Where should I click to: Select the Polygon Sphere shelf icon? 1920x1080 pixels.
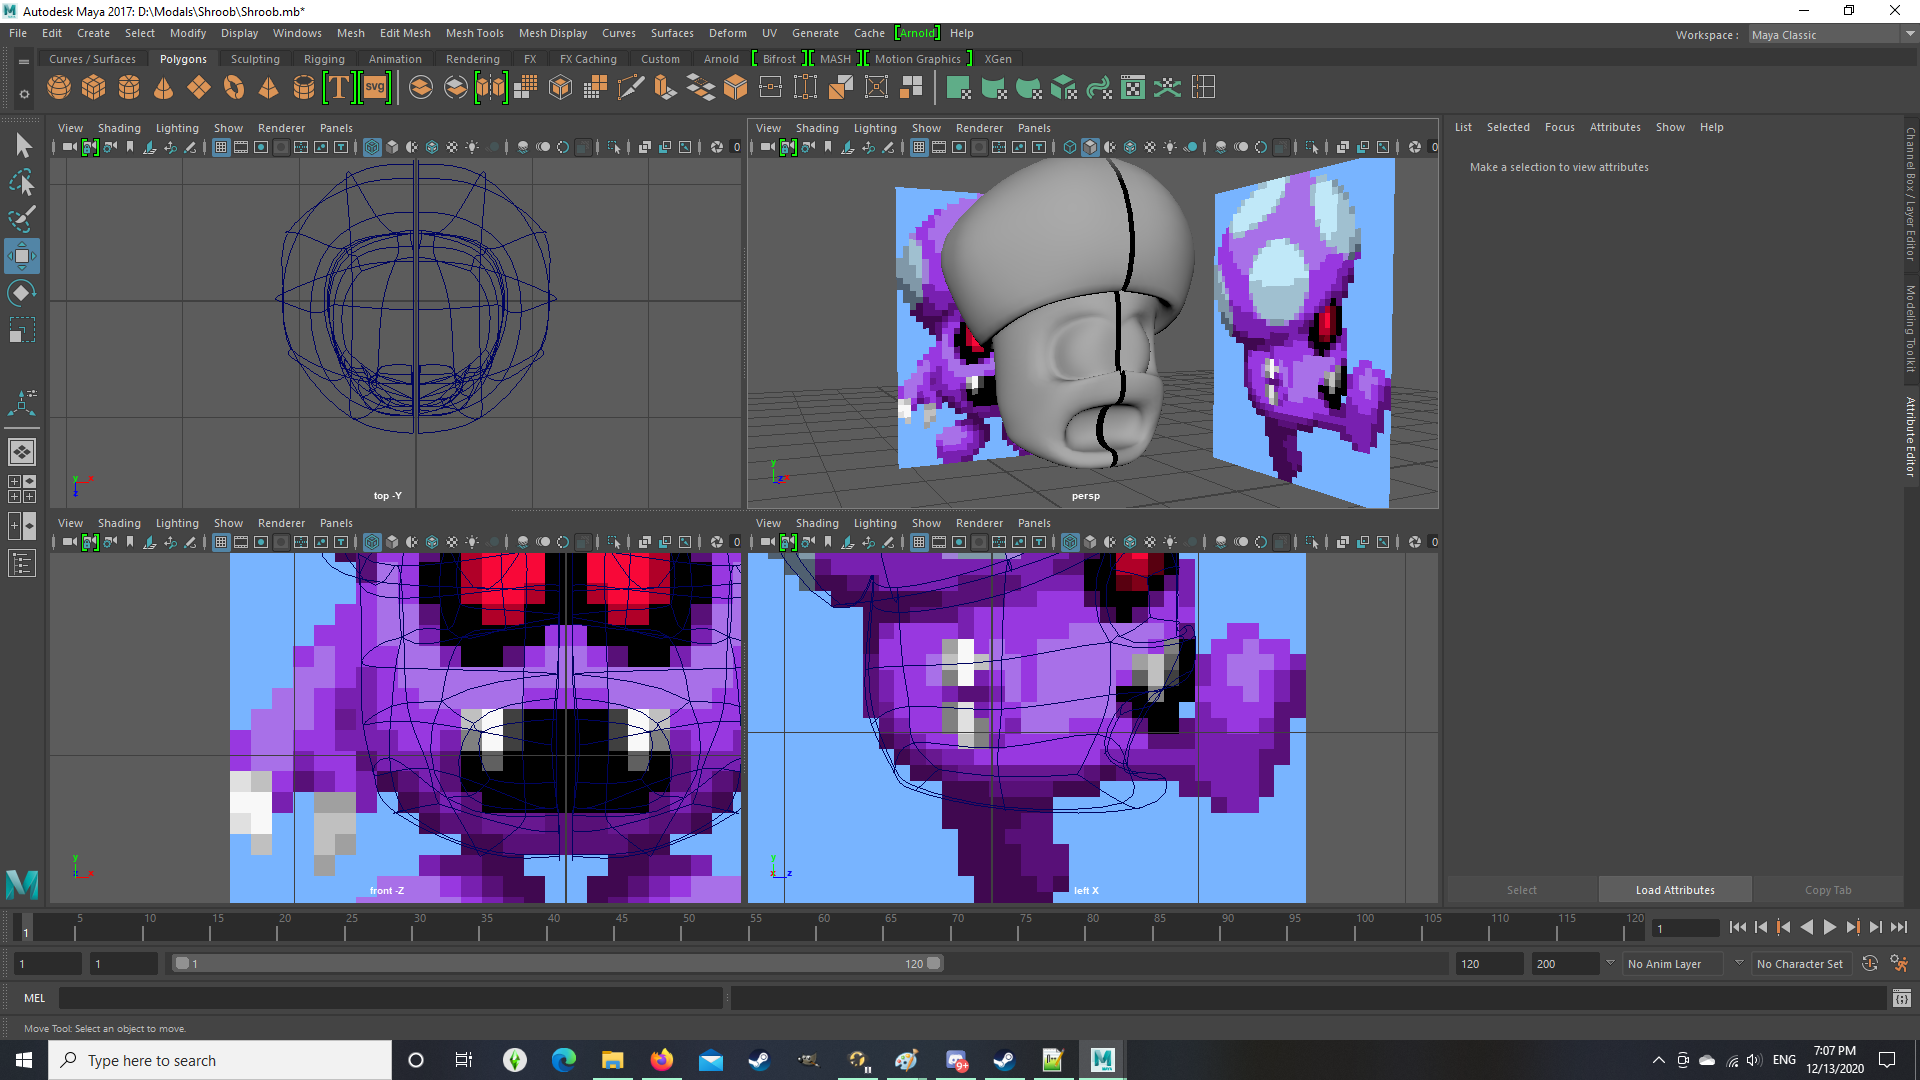click(59, 88)
